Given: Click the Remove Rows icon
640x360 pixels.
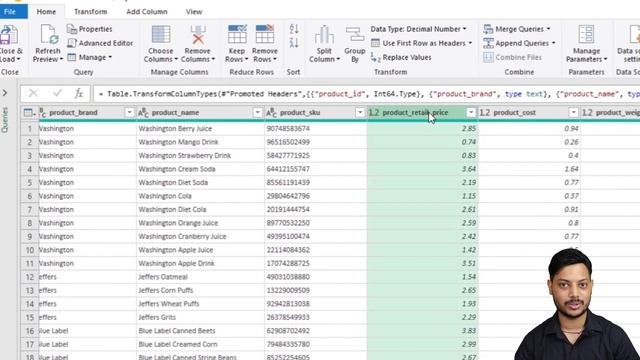Looking at the screenshot, I should (x=264, y=34).
